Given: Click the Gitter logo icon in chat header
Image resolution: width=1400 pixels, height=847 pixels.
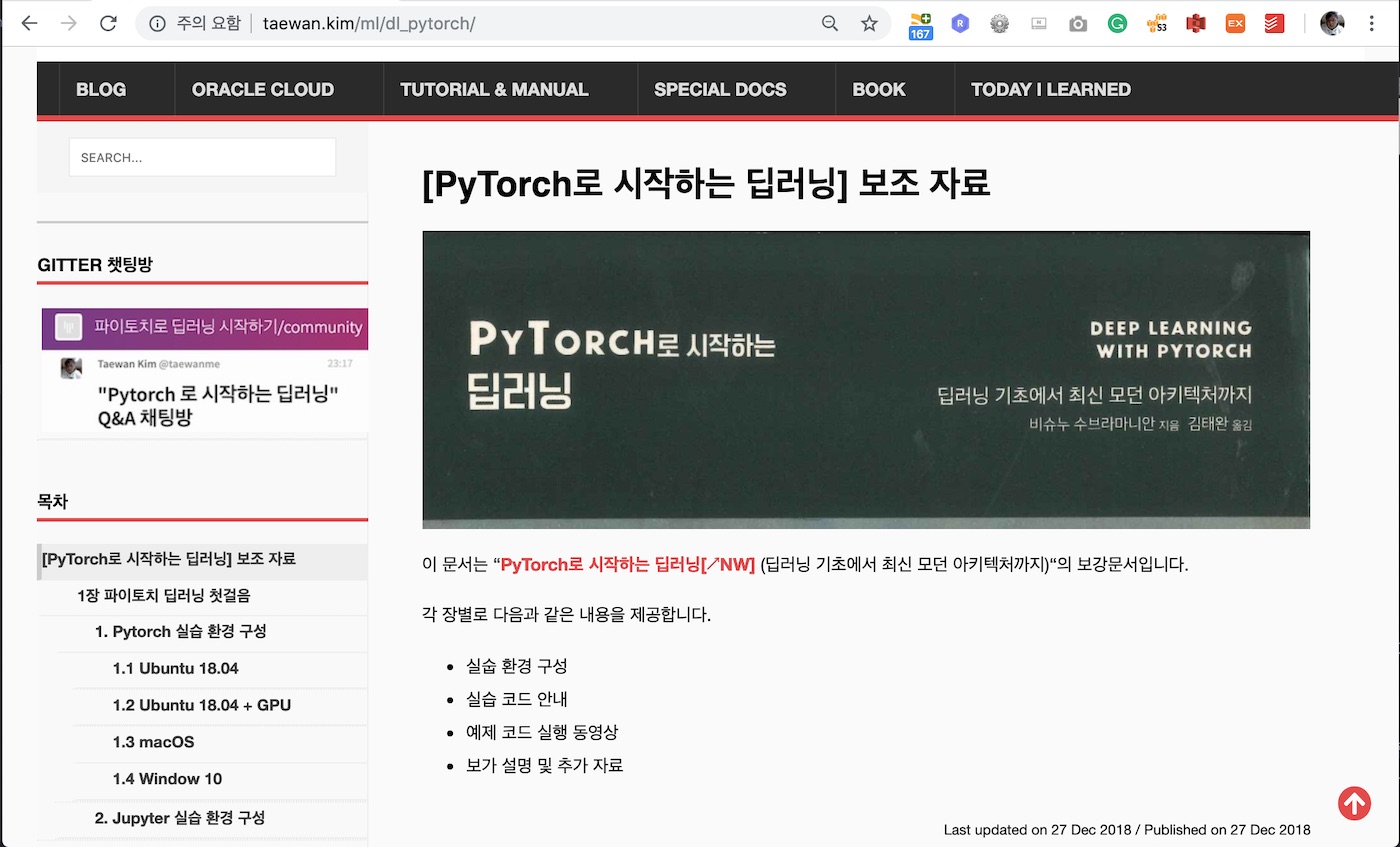Looking at the screenshot, I should pos(68,327).
